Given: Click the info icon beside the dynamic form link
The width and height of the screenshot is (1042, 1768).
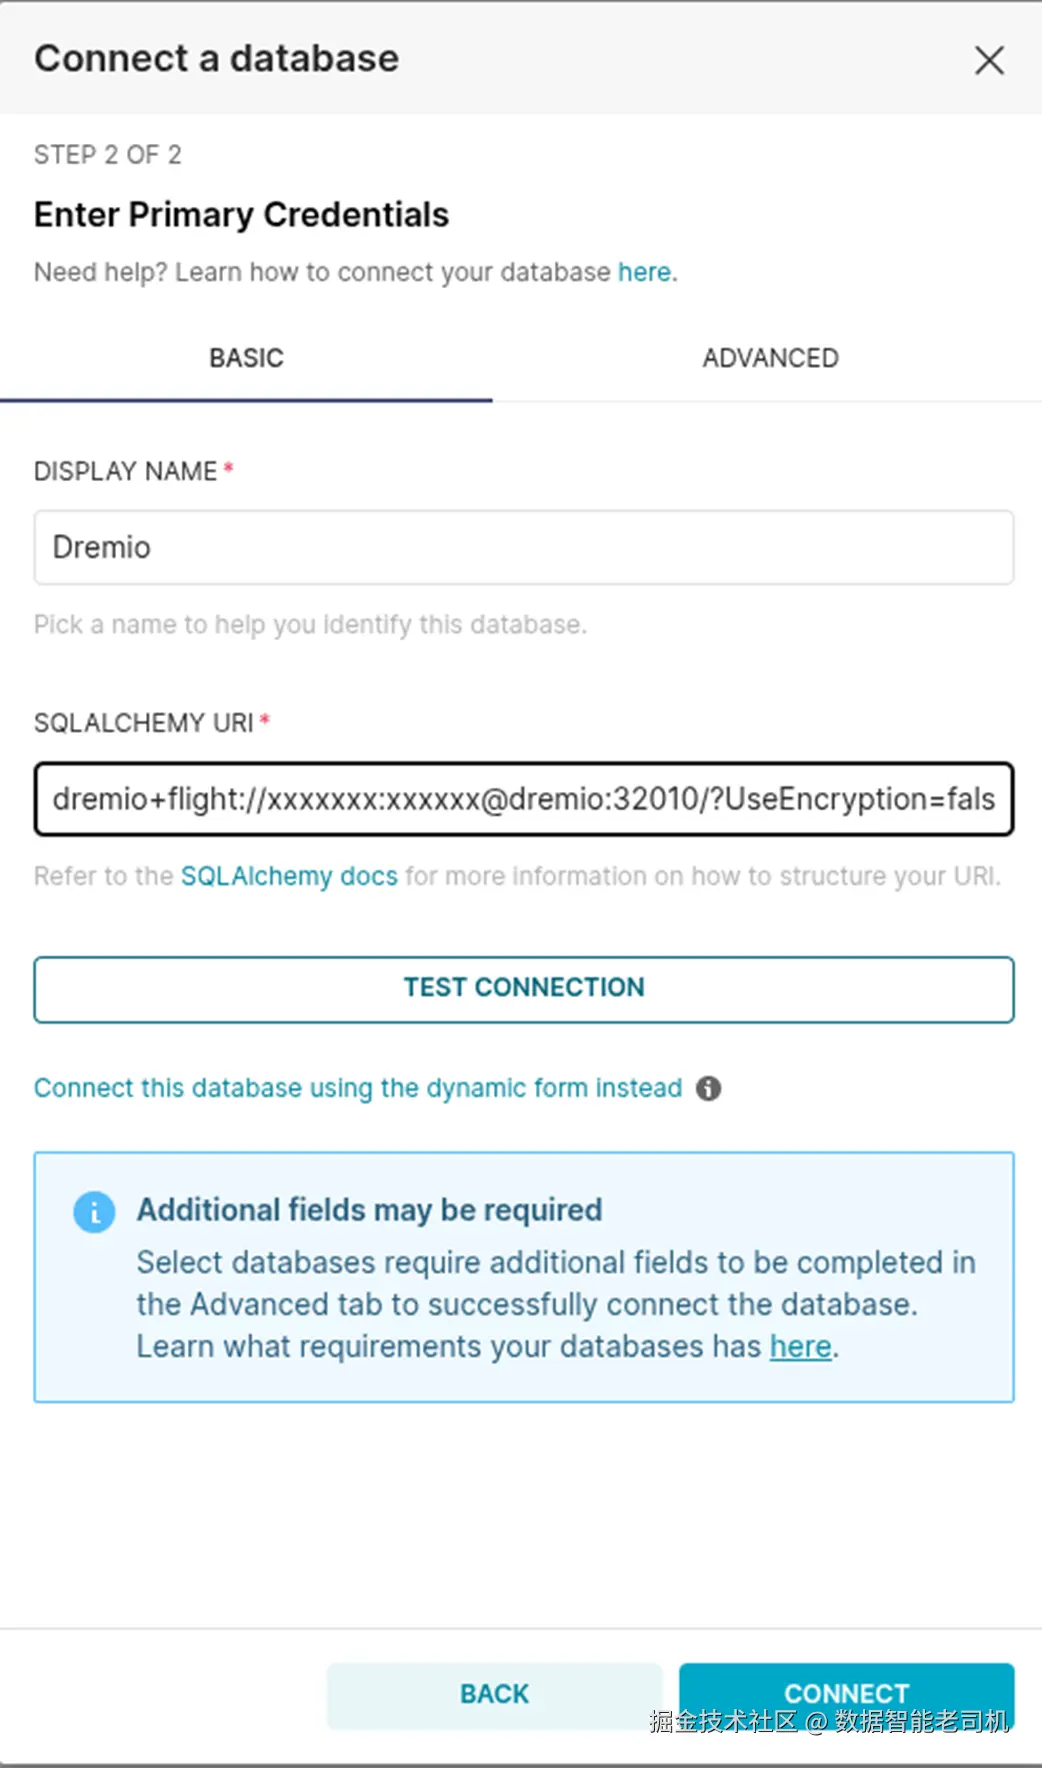Looking at the screenshot, I should pos(708,1088).
